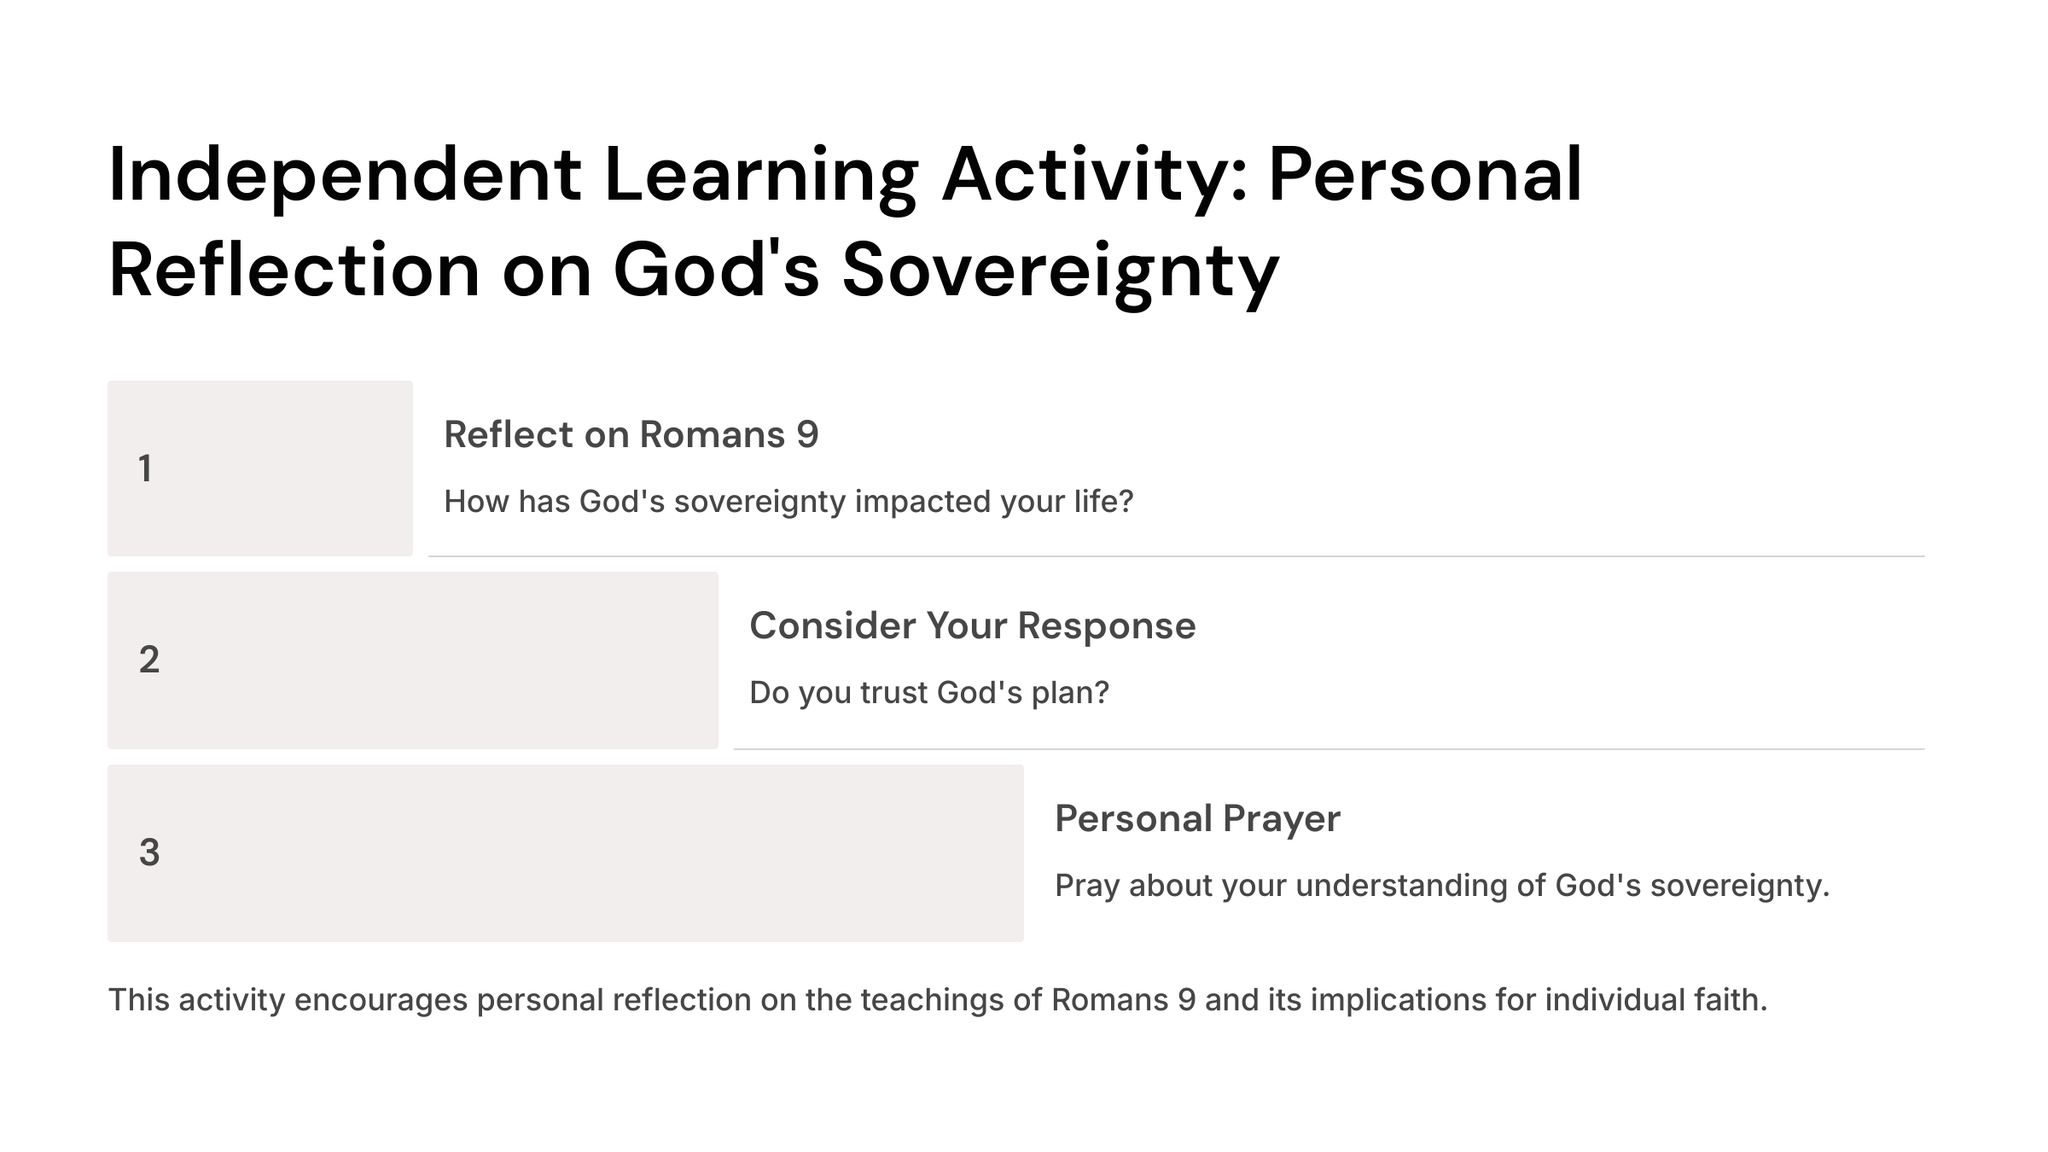Select the title line "Reflection on God's Sovereignty"

coord(693,270)
